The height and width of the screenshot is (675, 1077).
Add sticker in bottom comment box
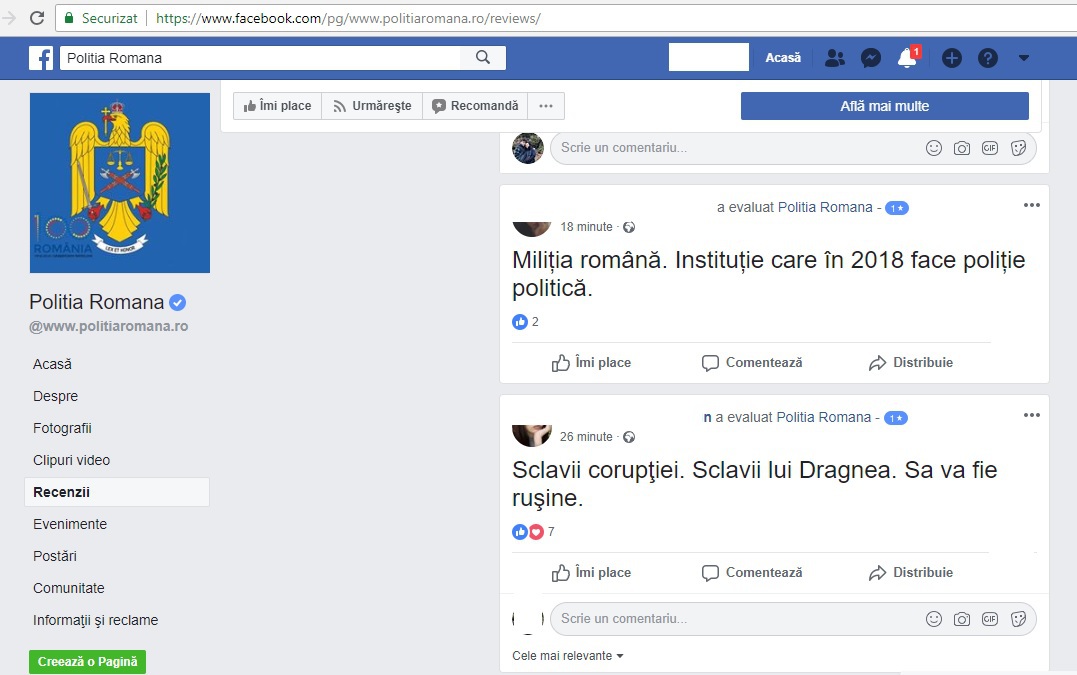(1019, 619)
